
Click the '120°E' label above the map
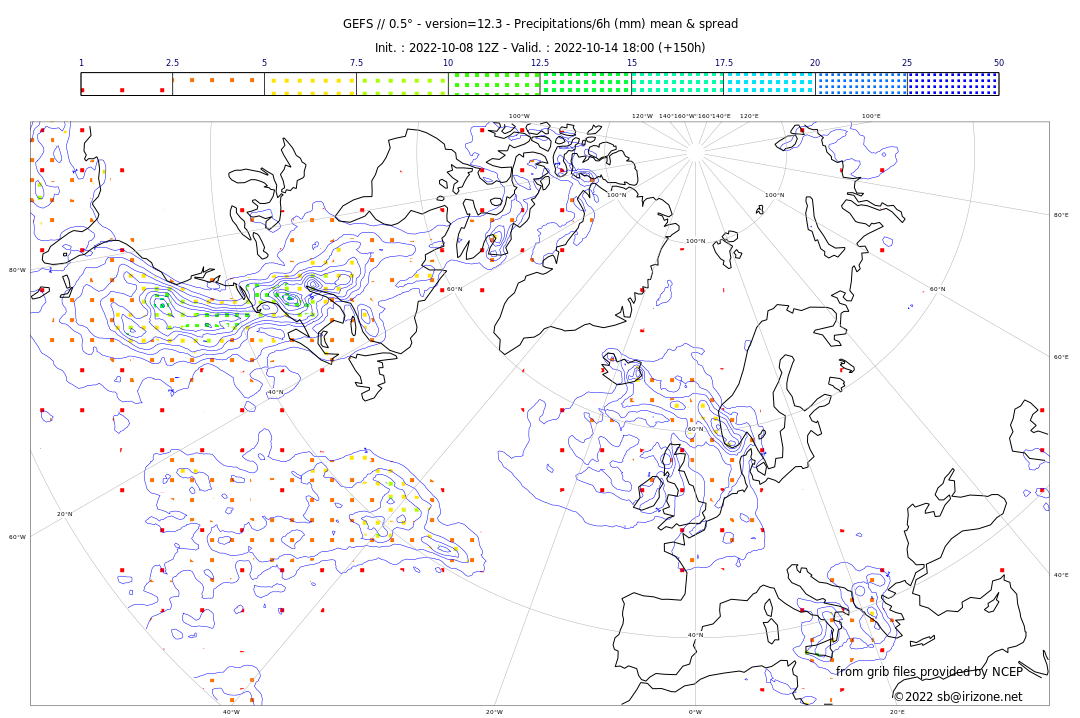(x=749, y=116)
